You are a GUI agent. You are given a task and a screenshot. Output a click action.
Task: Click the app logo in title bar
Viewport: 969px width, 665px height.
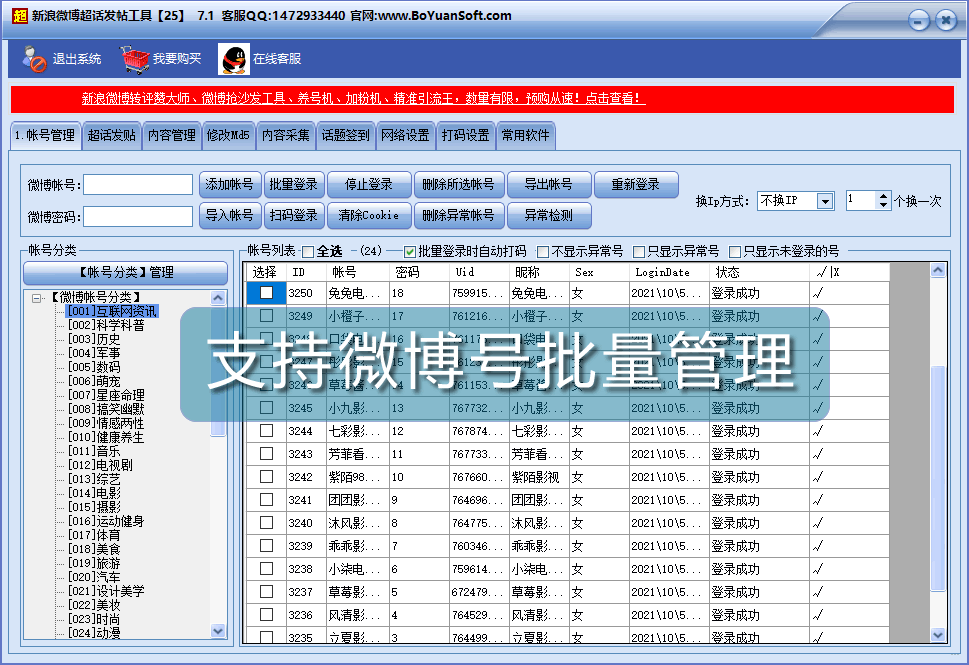point(20,15)
